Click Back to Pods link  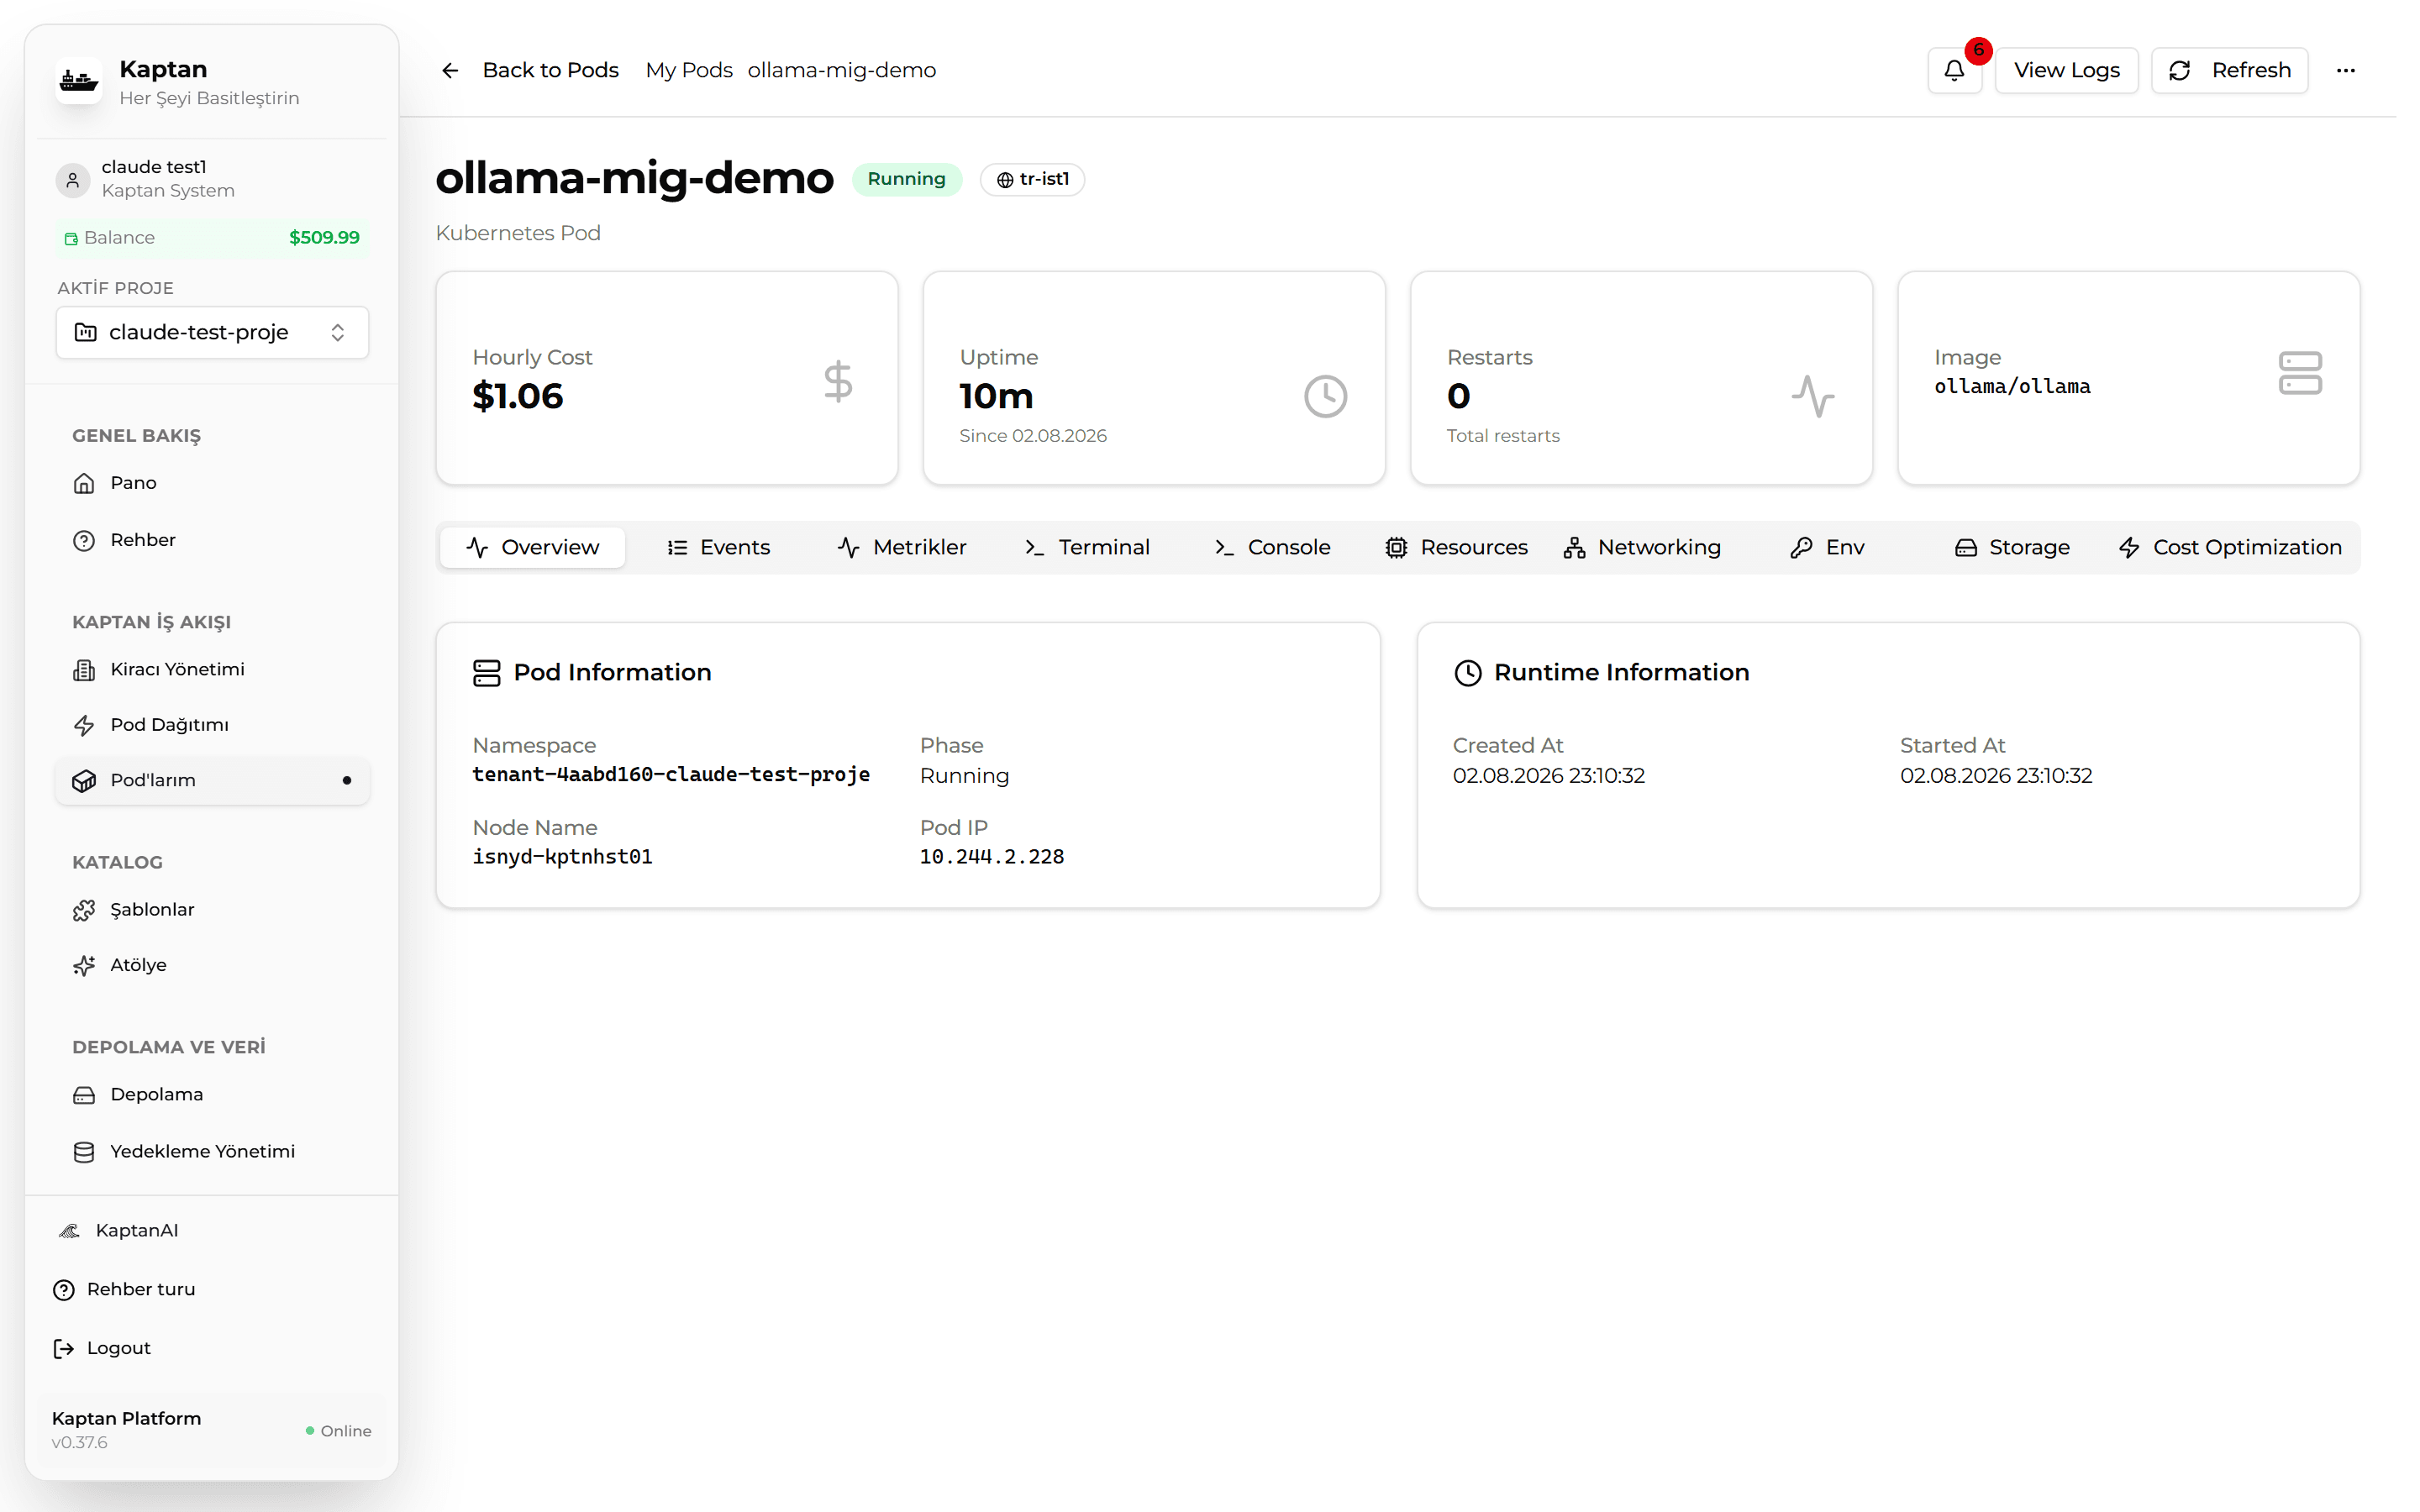click(550, 70)
